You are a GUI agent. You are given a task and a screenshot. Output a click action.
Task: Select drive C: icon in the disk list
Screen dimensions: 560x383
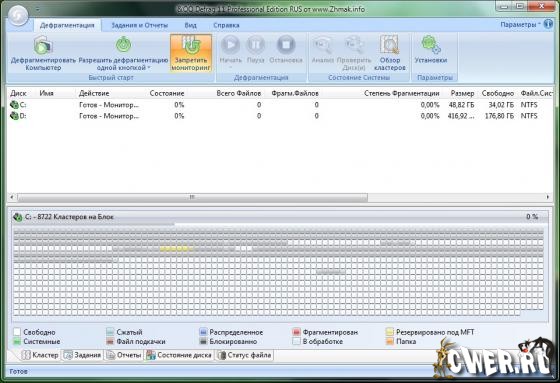coord(14,105)
